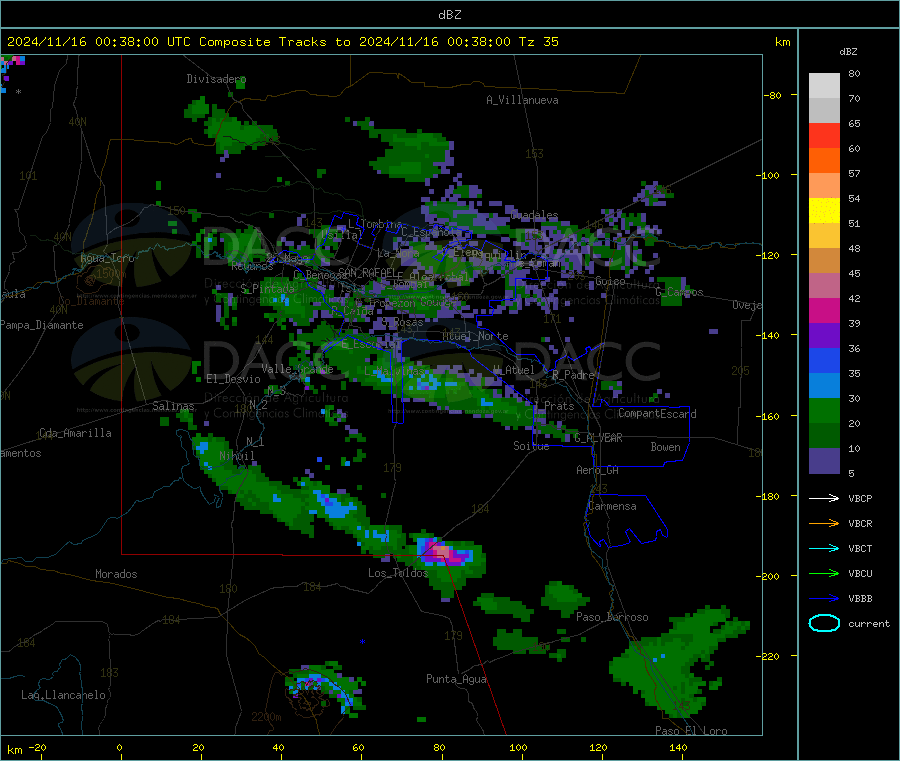Click the 'Salinas' map label
This screenshot has width=900, height=761.
[173, 406]
